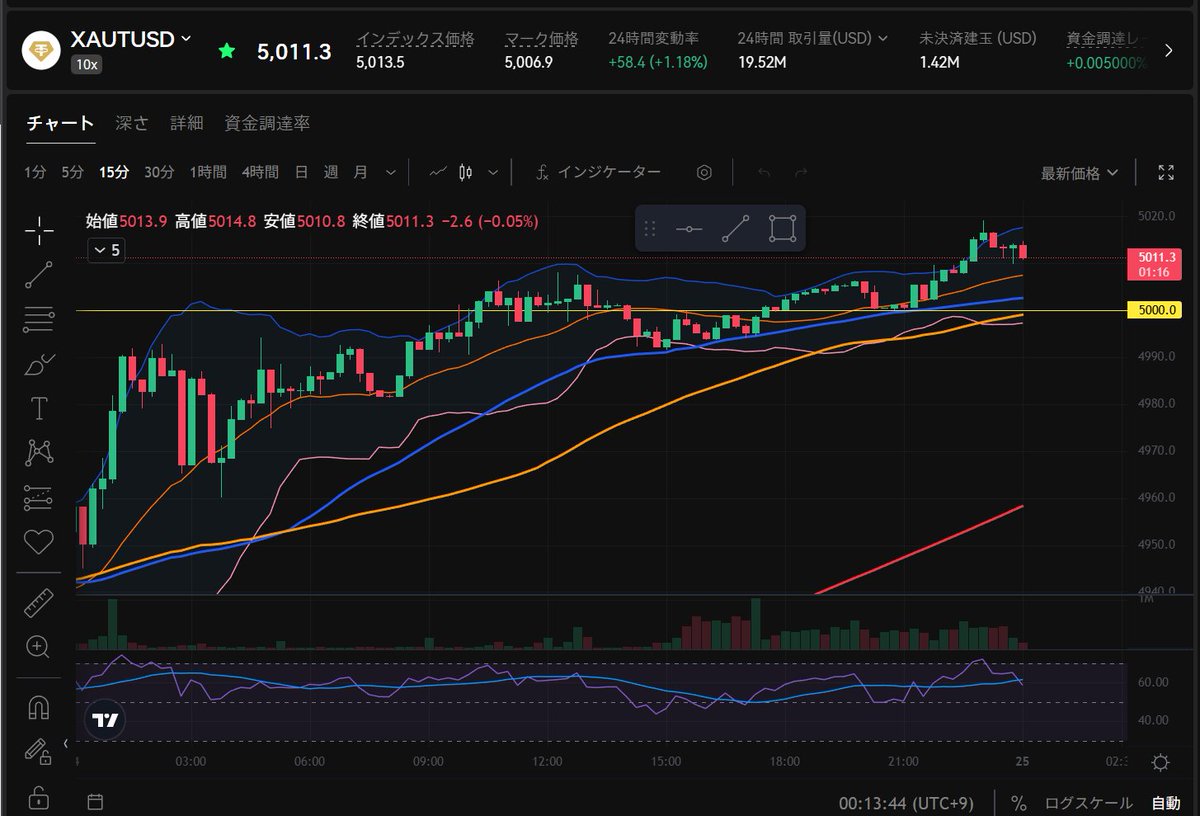Toggle the magnet snap mode
The image size is (1200, 816).
coord(39,708)
